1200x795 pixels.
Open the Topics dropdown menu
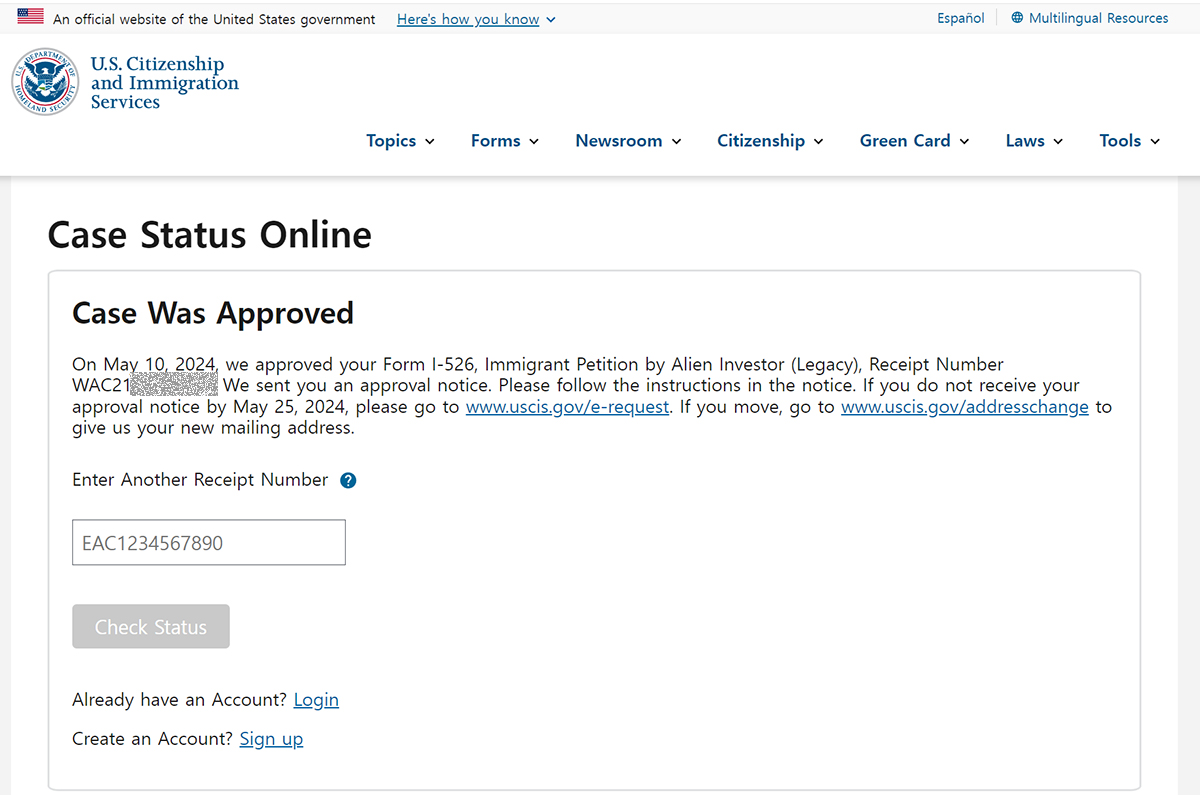tap(400, 141)
